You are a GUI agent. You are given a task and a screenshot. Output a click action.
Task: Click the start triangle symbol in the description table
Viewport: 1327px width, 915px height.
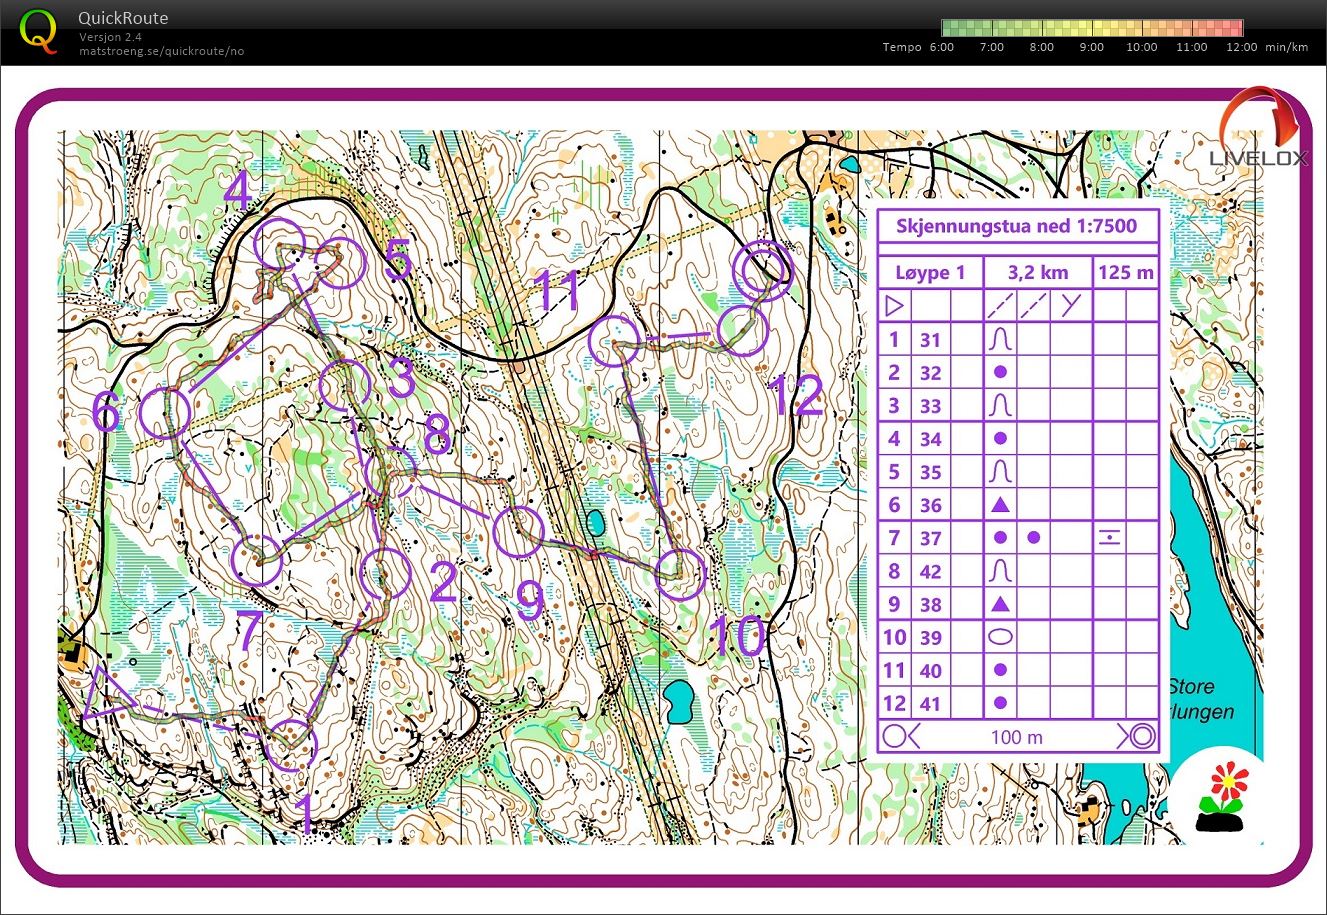894,306
